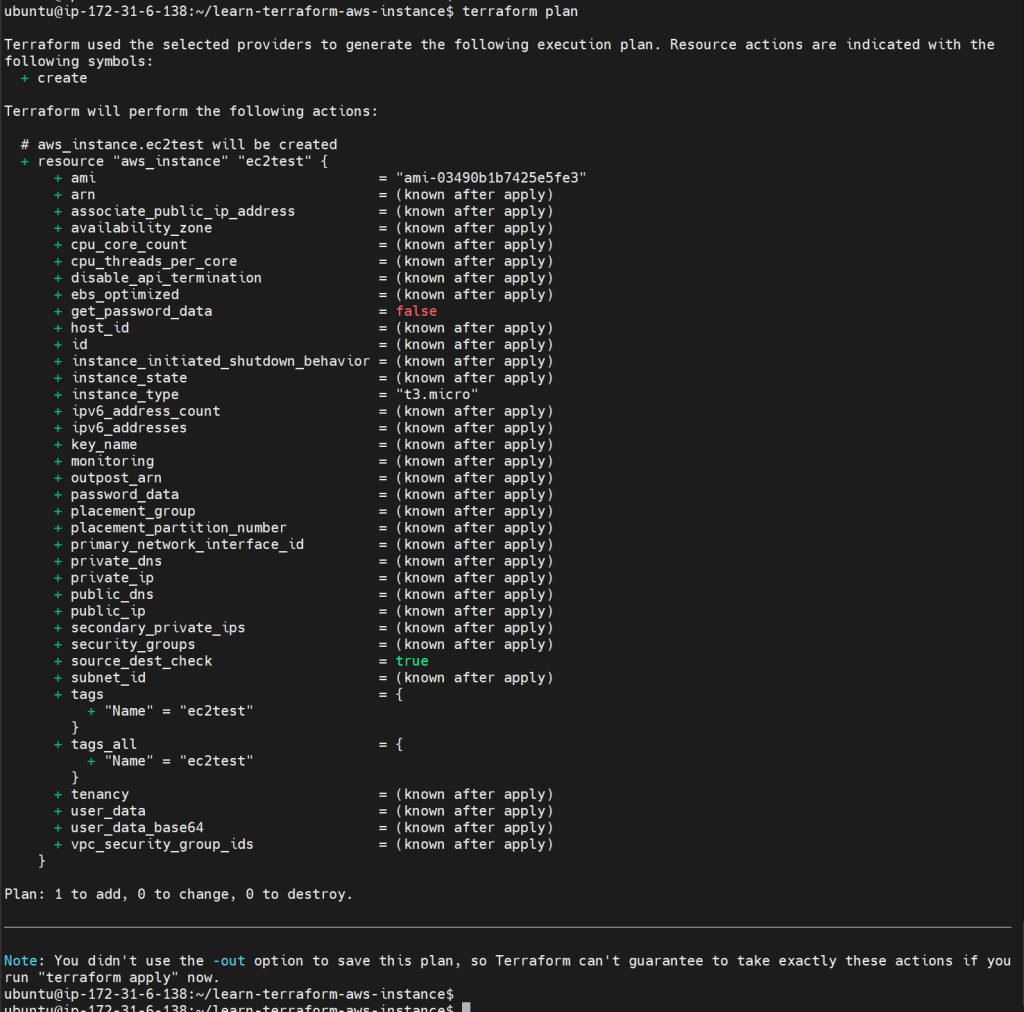Click the primary_network_interface_id attribute
This screenshot has width=1024, height=1012.
pos(187,544)
